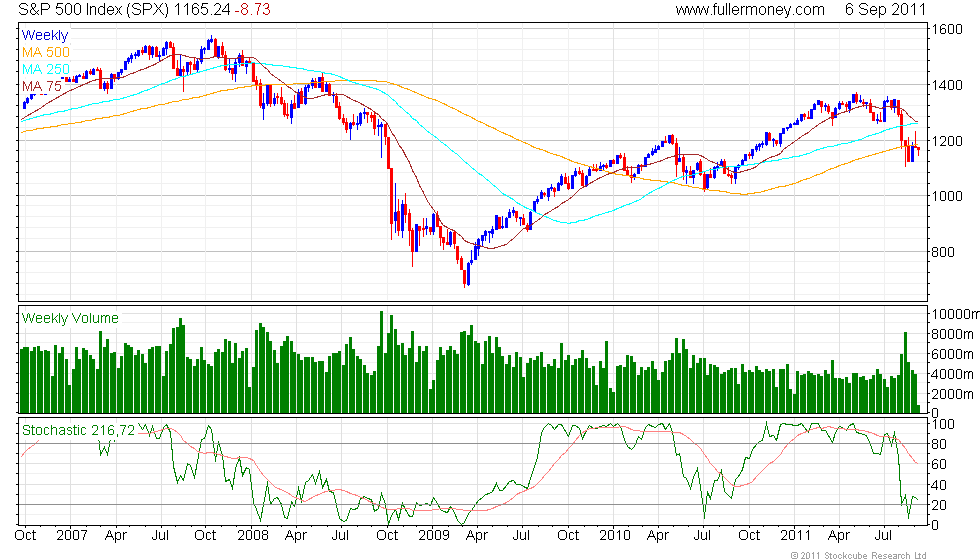Image resolution: width=980 pixels, height=560 pixels.
Task: Select the red -8.73 price change value
Action: [x=252, y=10]
